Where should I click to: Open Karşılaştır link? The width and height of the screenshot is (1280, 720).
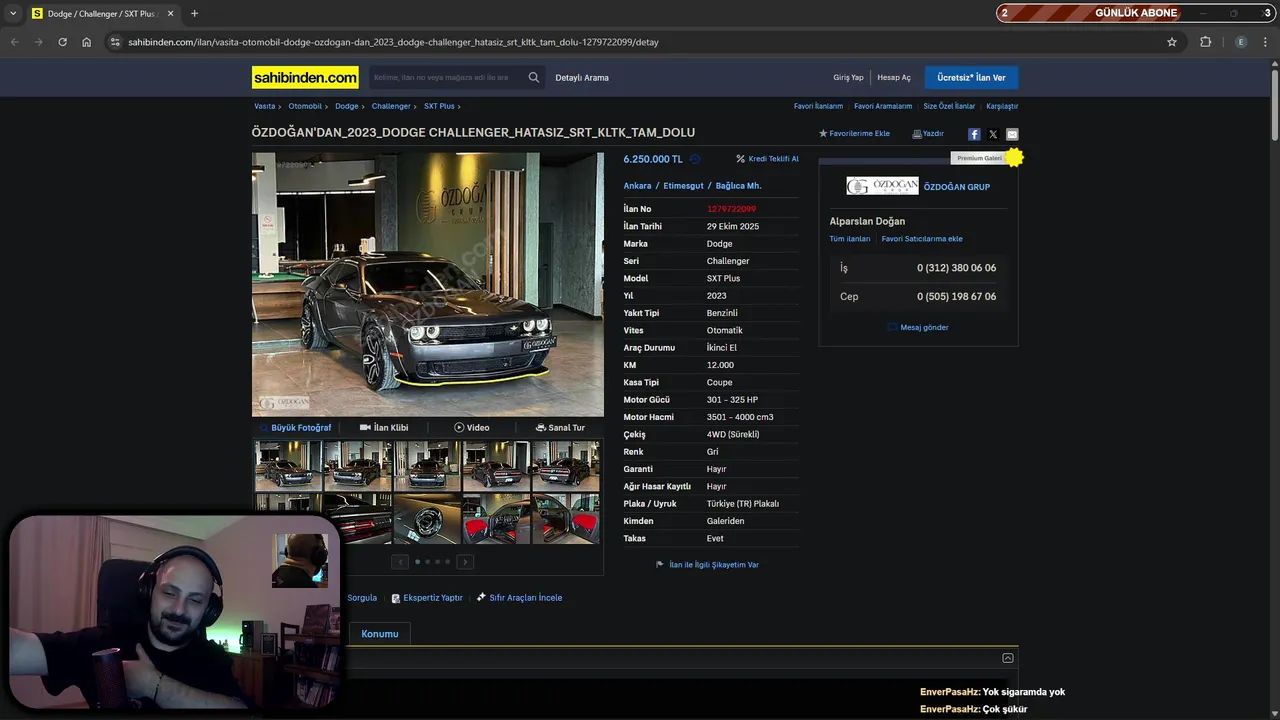point(1002,106)
